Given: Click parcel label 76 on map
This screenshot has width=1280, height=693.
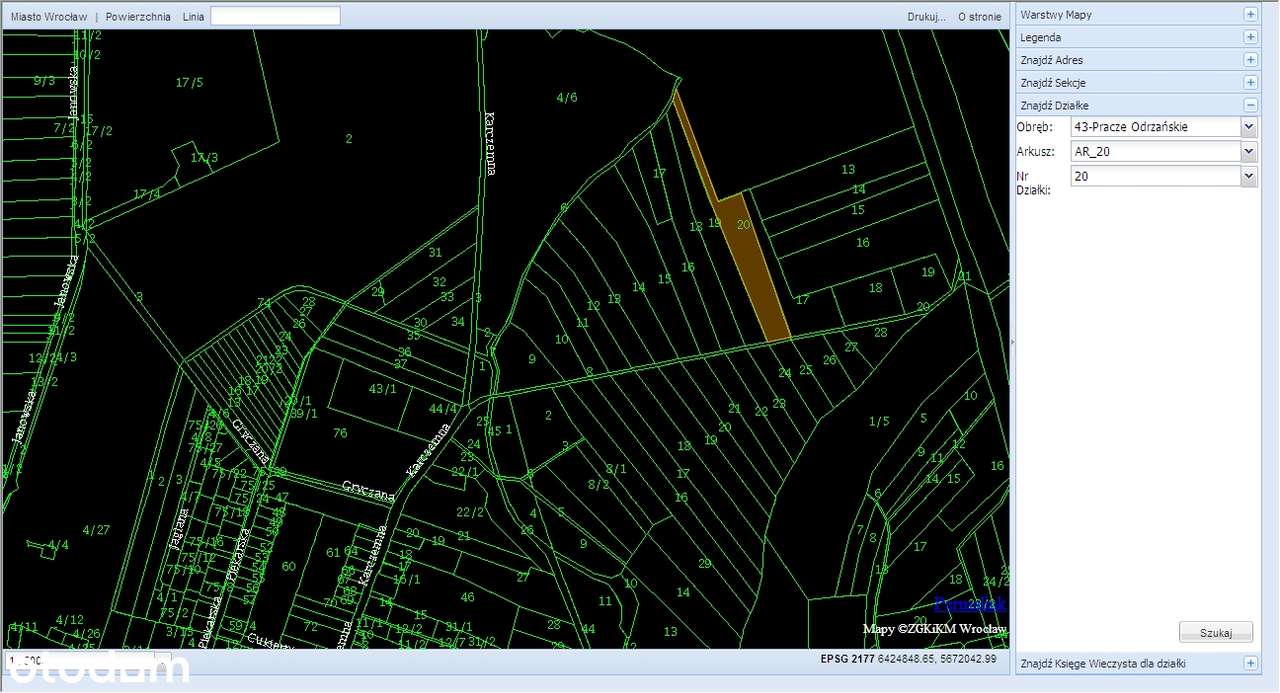Looking at the screenshot, I should 340,433.
